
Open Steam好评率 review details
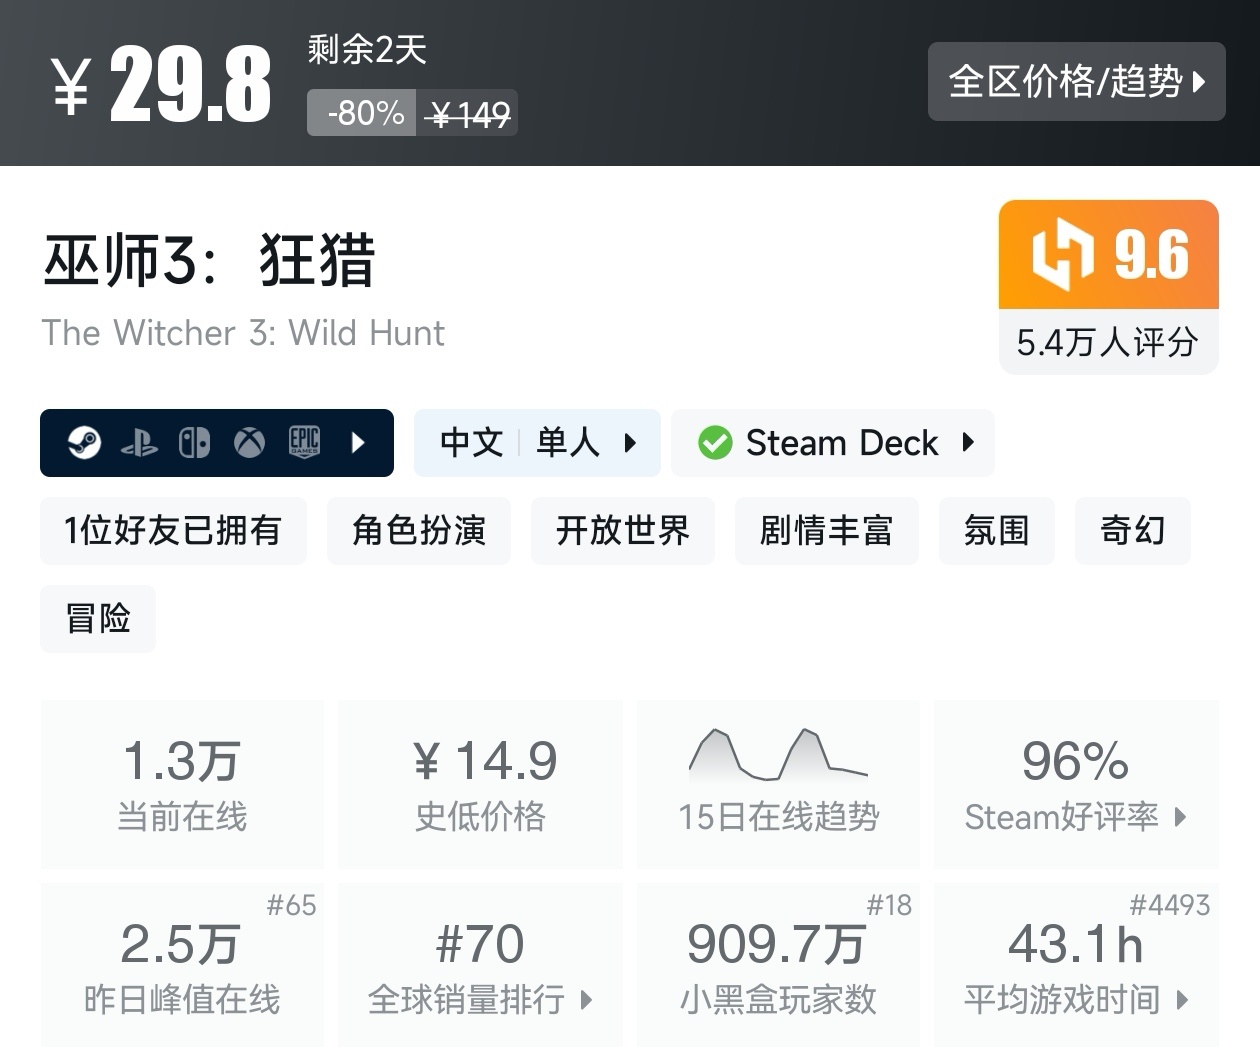click(x=1075, y=784)
